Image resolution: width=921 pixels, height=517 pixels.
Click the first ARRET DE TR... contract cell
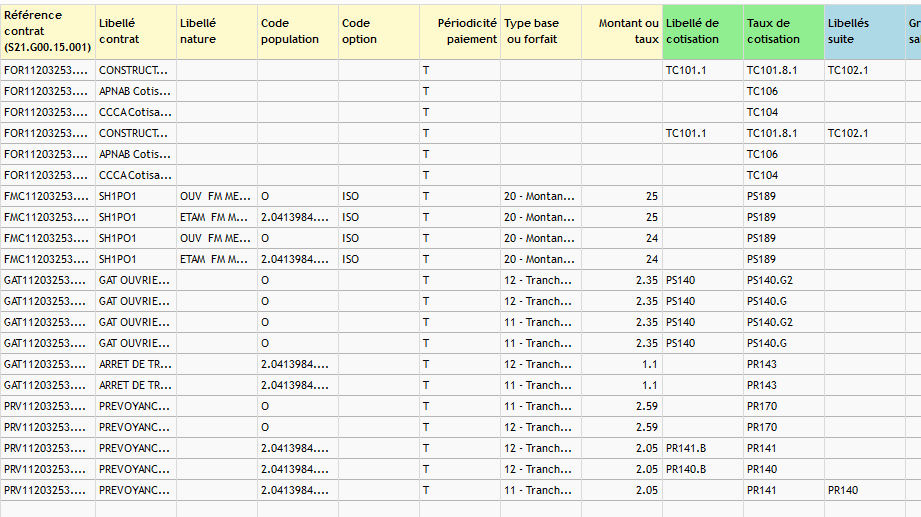136,364
